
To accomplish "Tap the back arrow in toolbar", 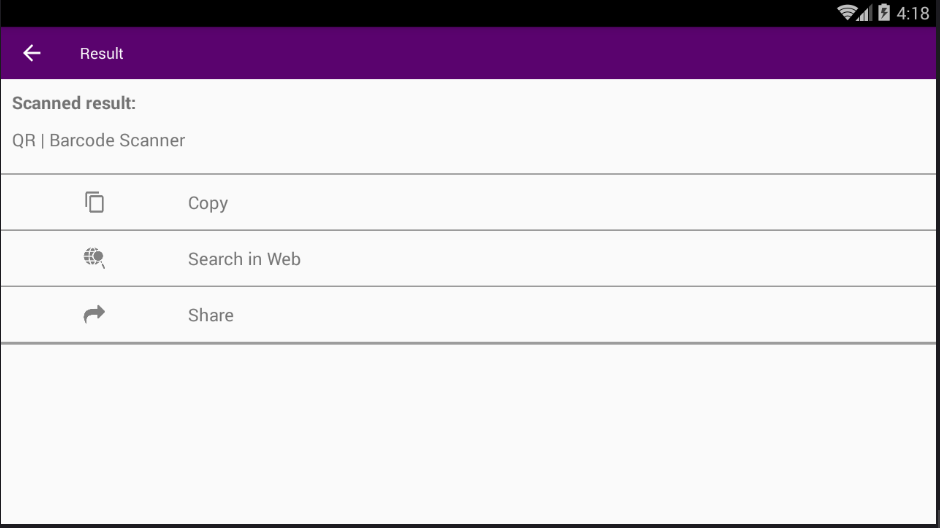I will [x=32, y=53].
